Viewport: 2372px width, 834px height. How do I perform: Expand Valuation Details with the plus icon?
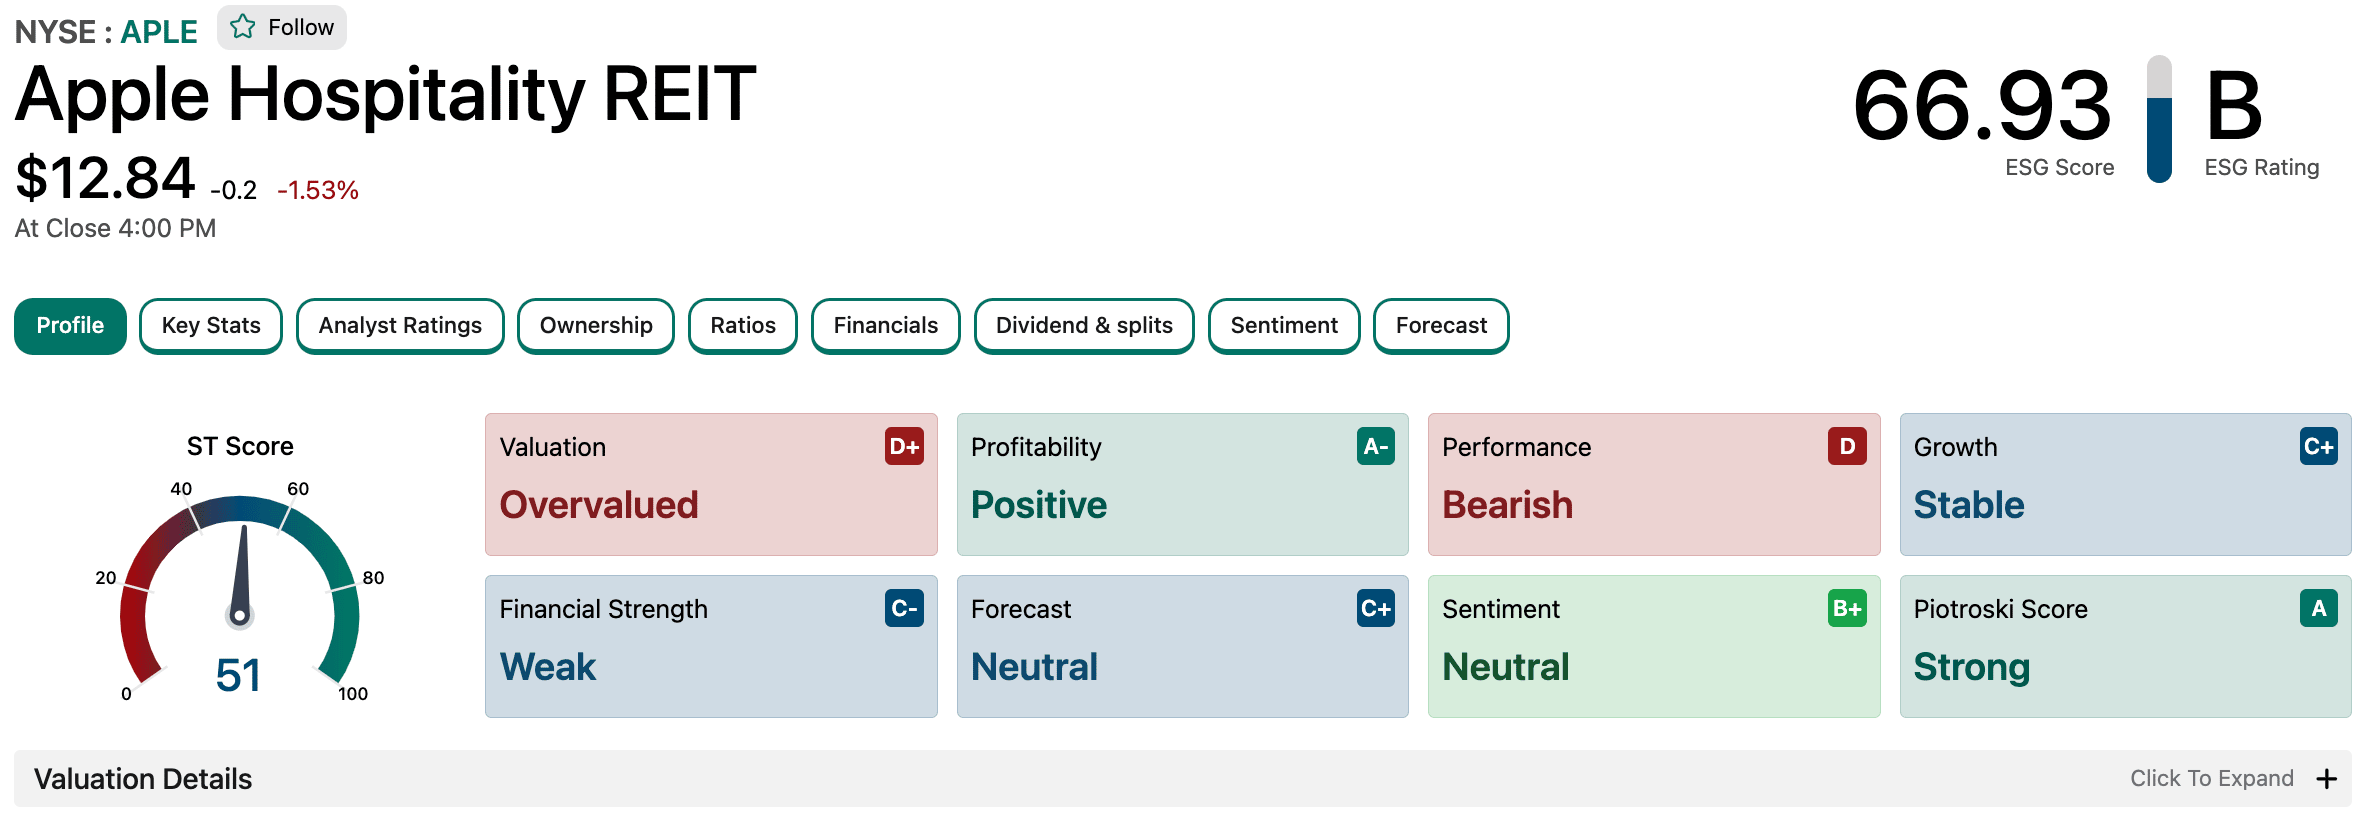pos(2327,779)
